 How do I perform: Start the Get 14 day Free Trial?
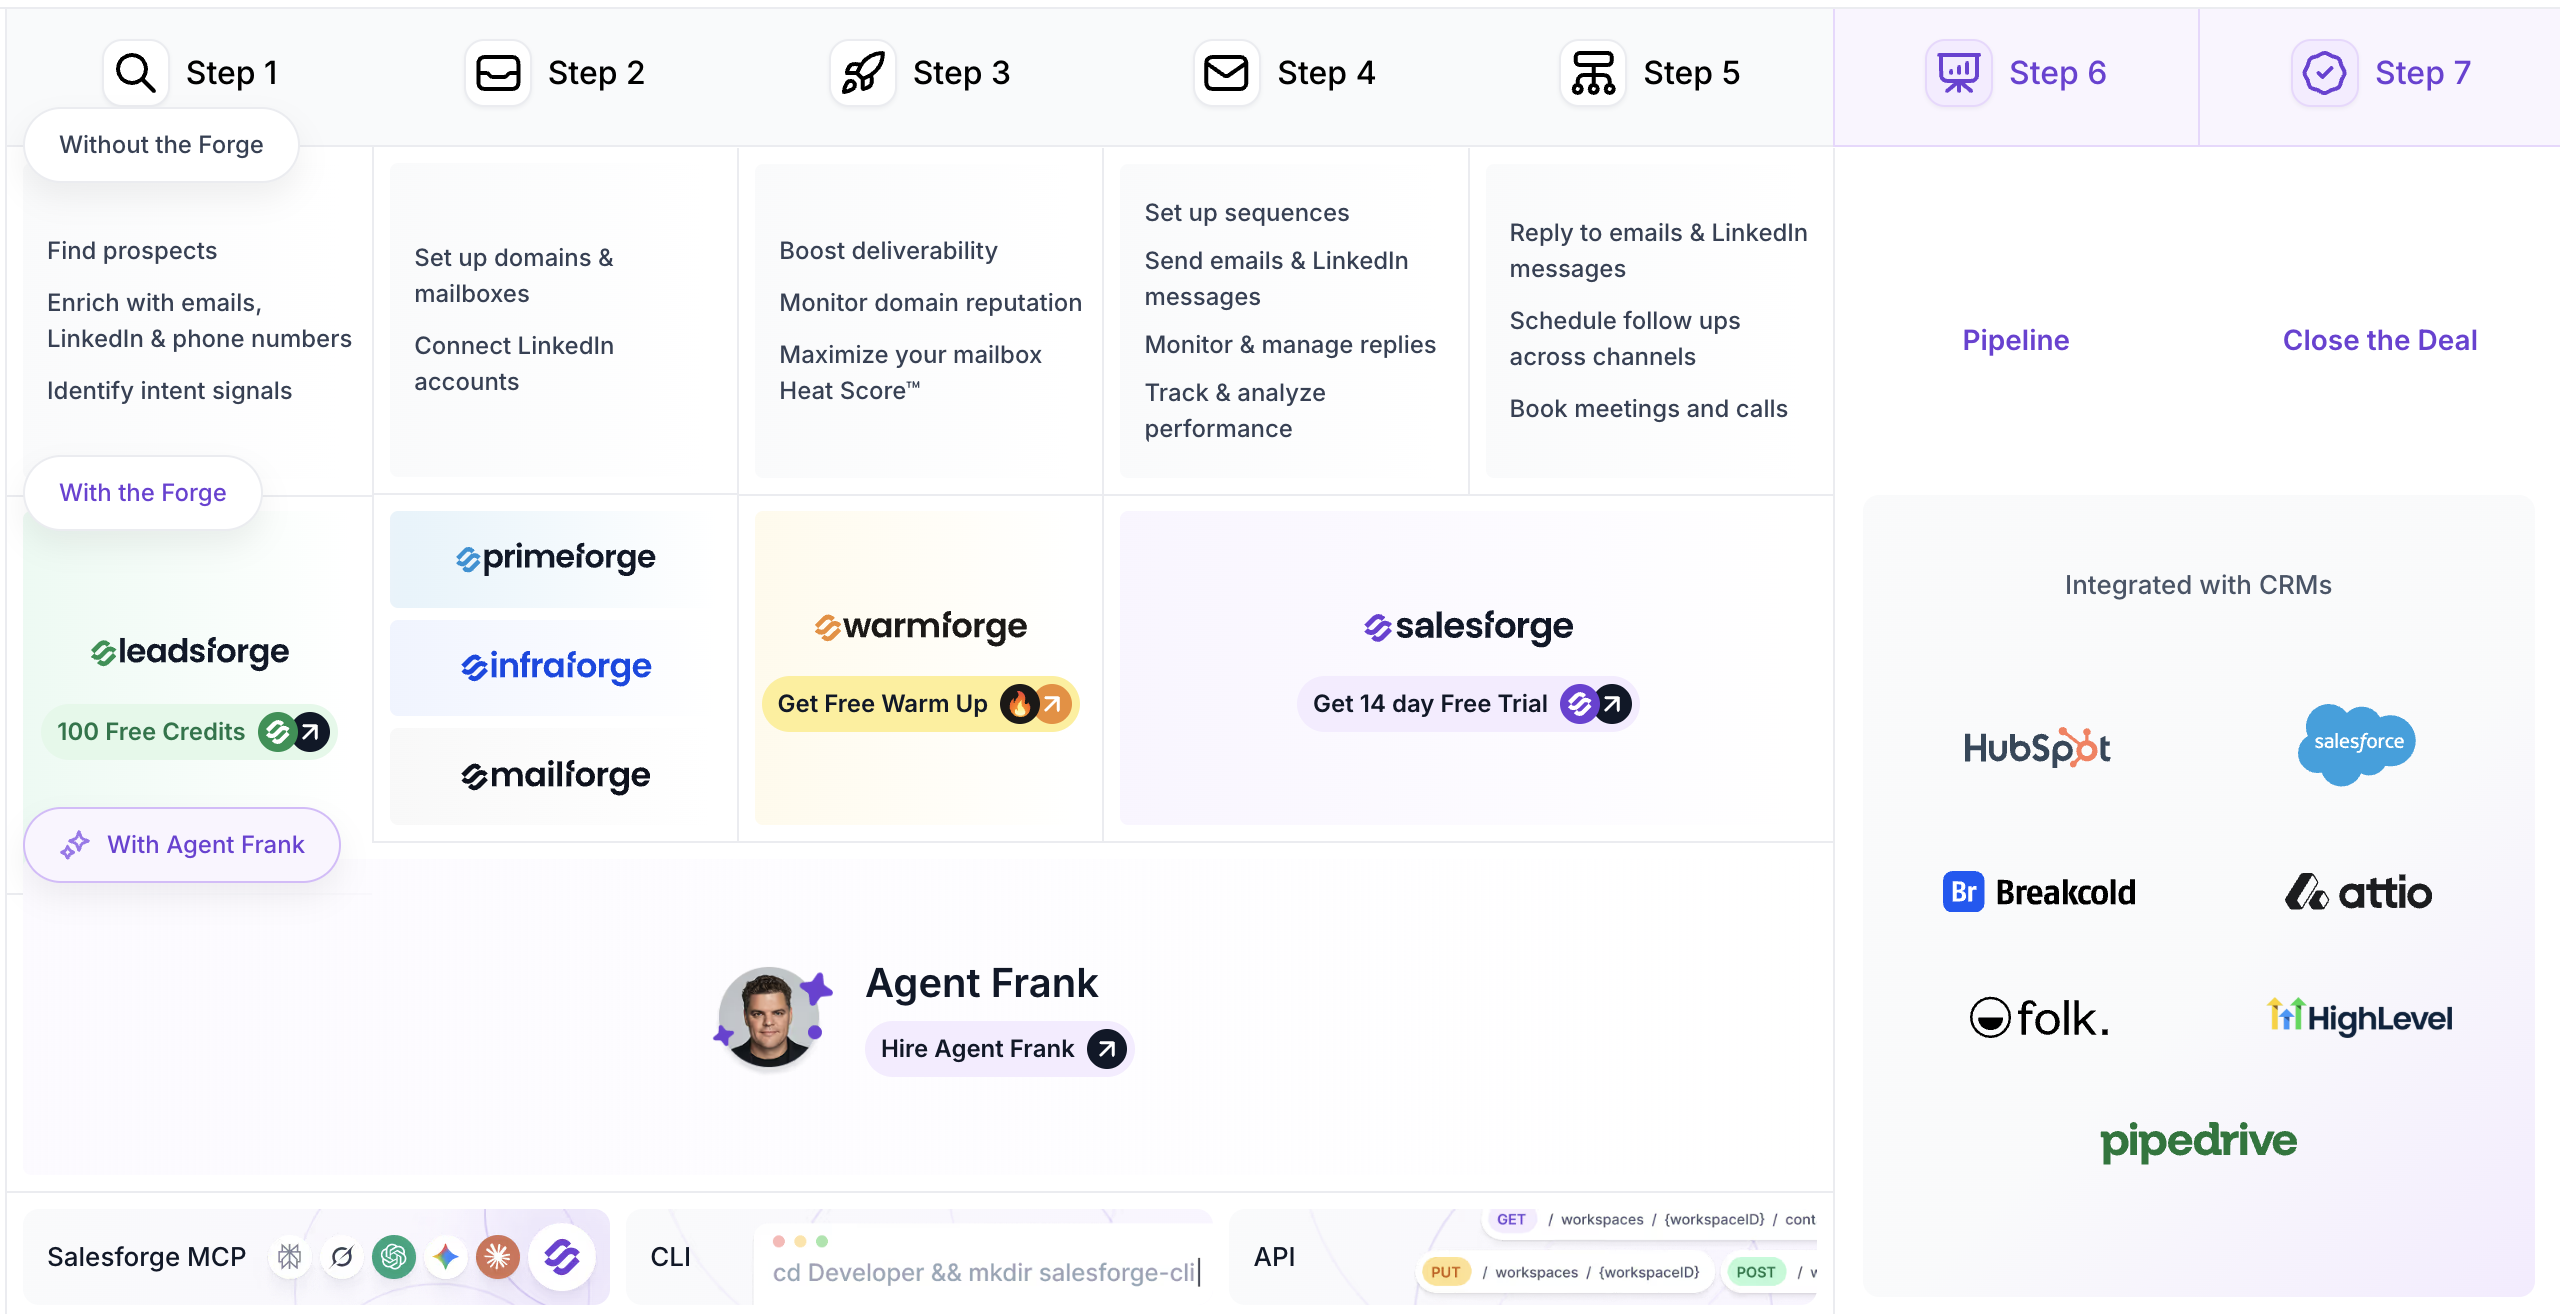pyautogui.click(x=1468, y=704)
